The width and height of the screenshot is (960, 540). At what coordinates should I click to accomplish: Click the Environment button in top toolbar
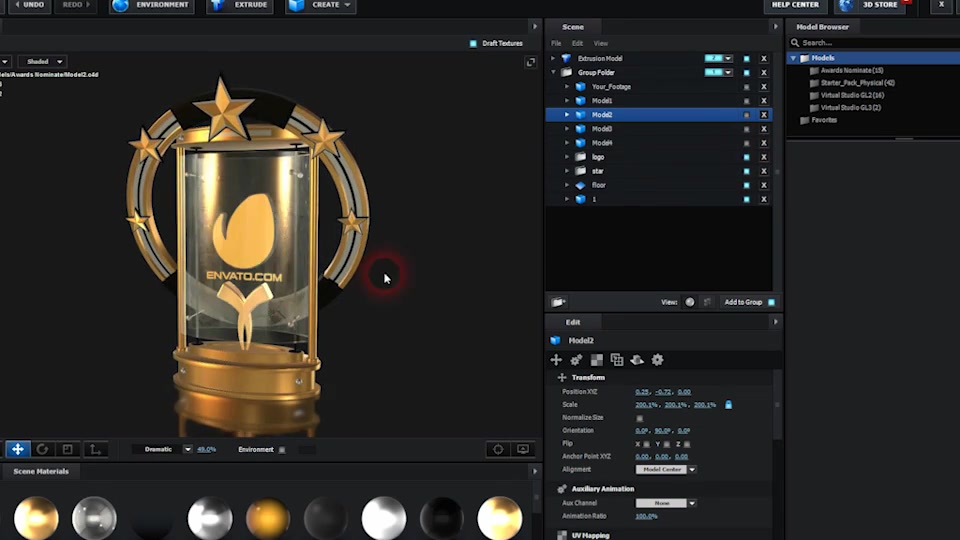[151, 6]
